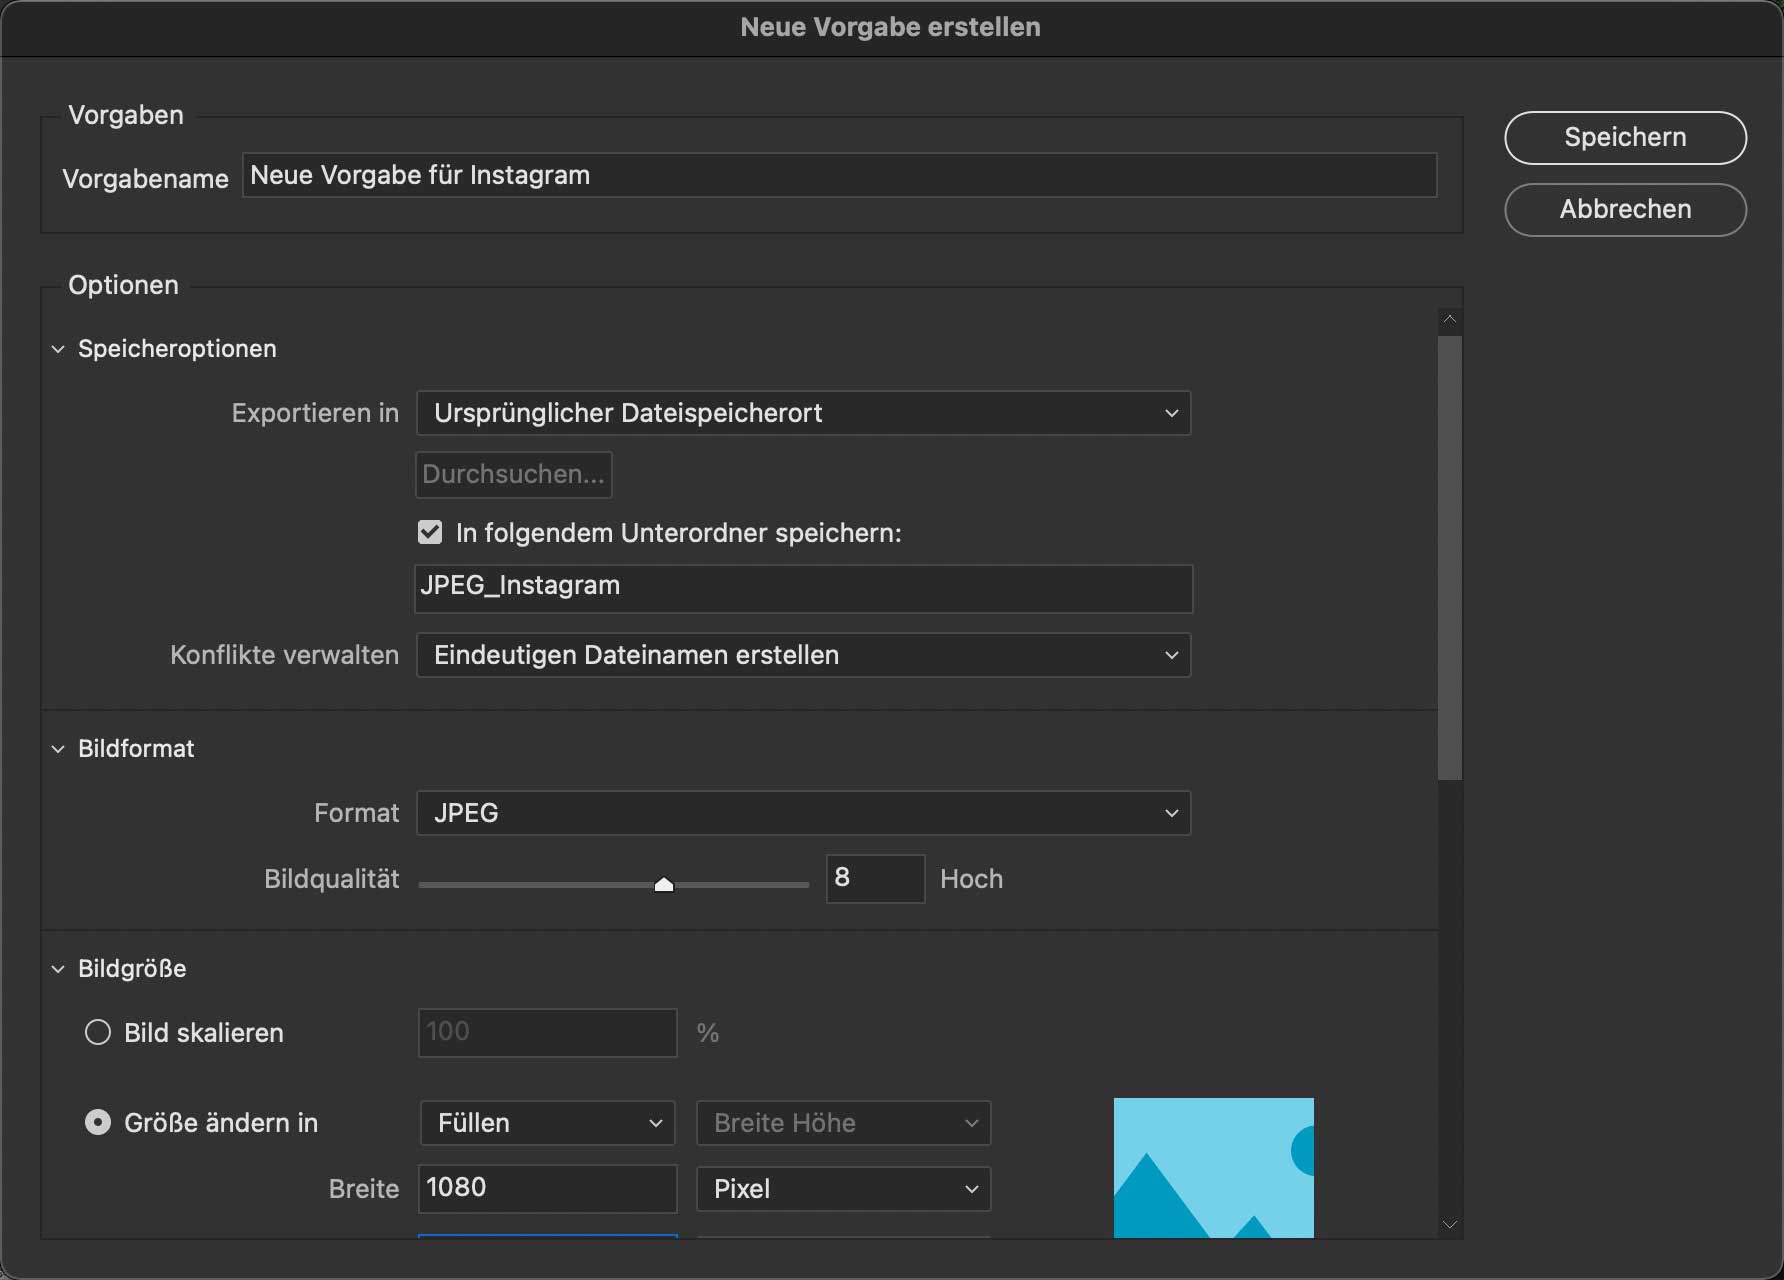Click the Bildqualität slider handle
Image resolution: width=1784 pixels, height=1280 pixels.
click(664, 884)
